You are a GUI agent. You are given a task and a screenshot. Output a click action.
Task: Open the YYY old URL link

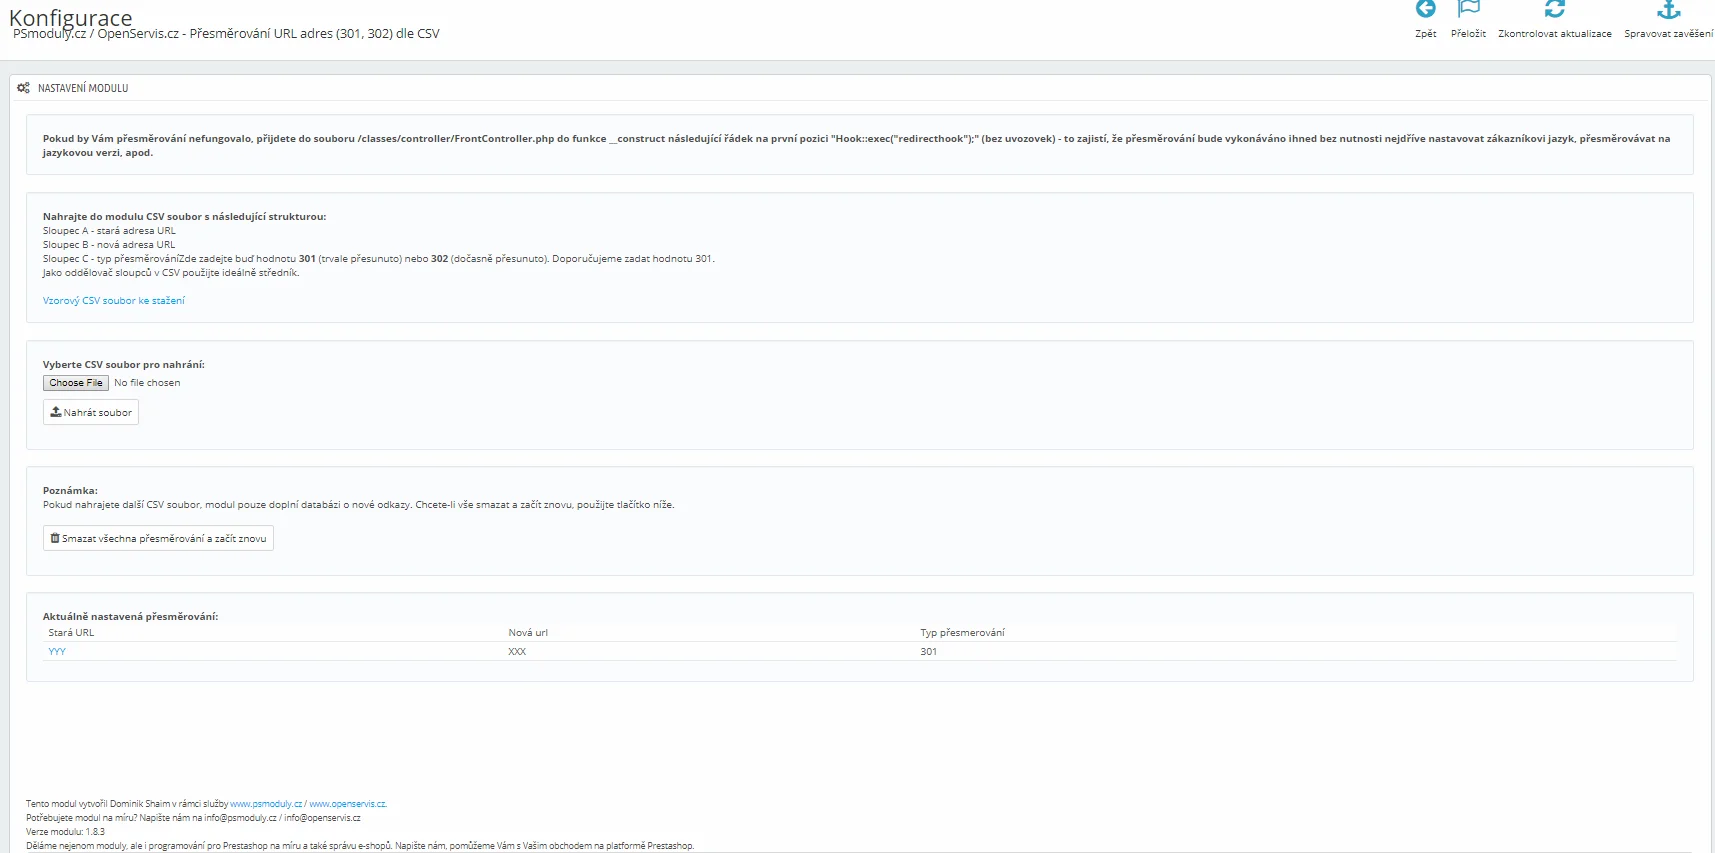(x=57, y=652)
